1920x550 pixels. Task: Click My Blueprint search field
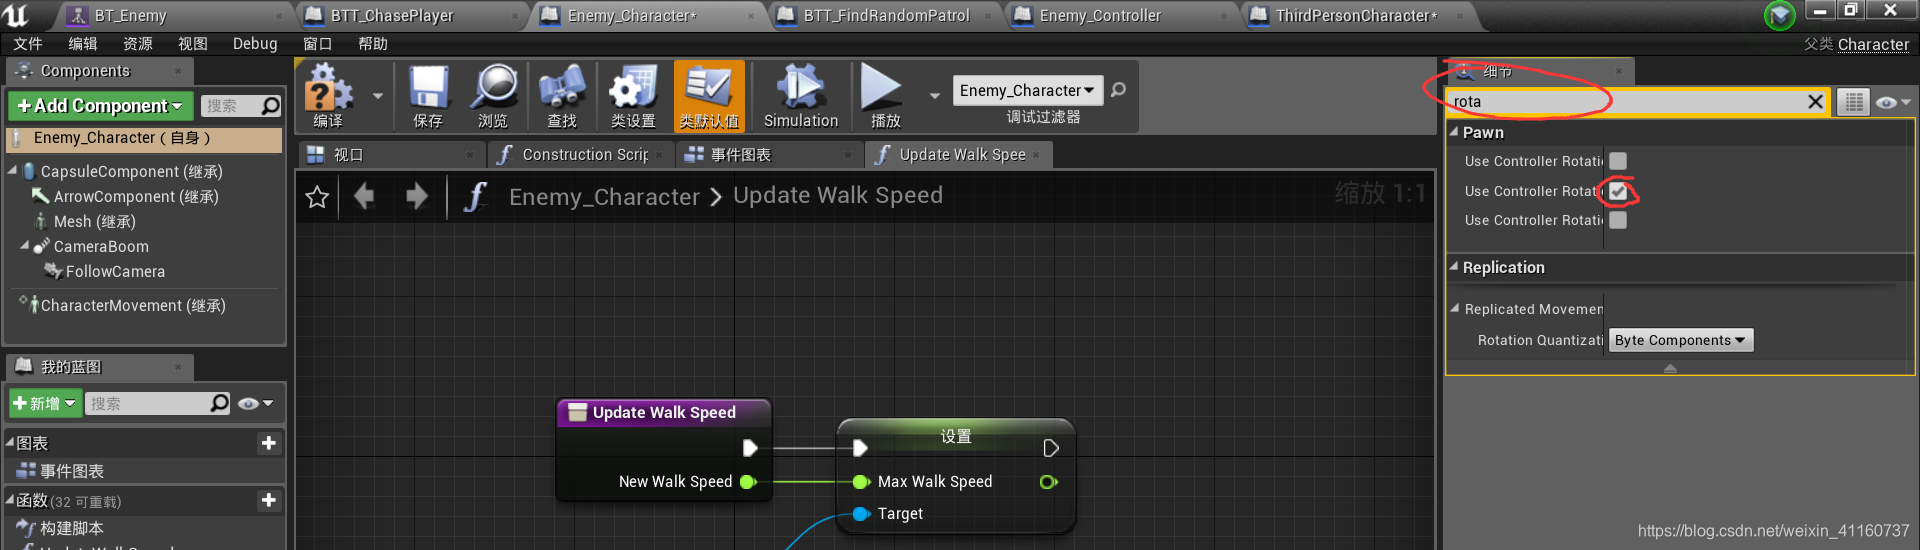(158, 404)
